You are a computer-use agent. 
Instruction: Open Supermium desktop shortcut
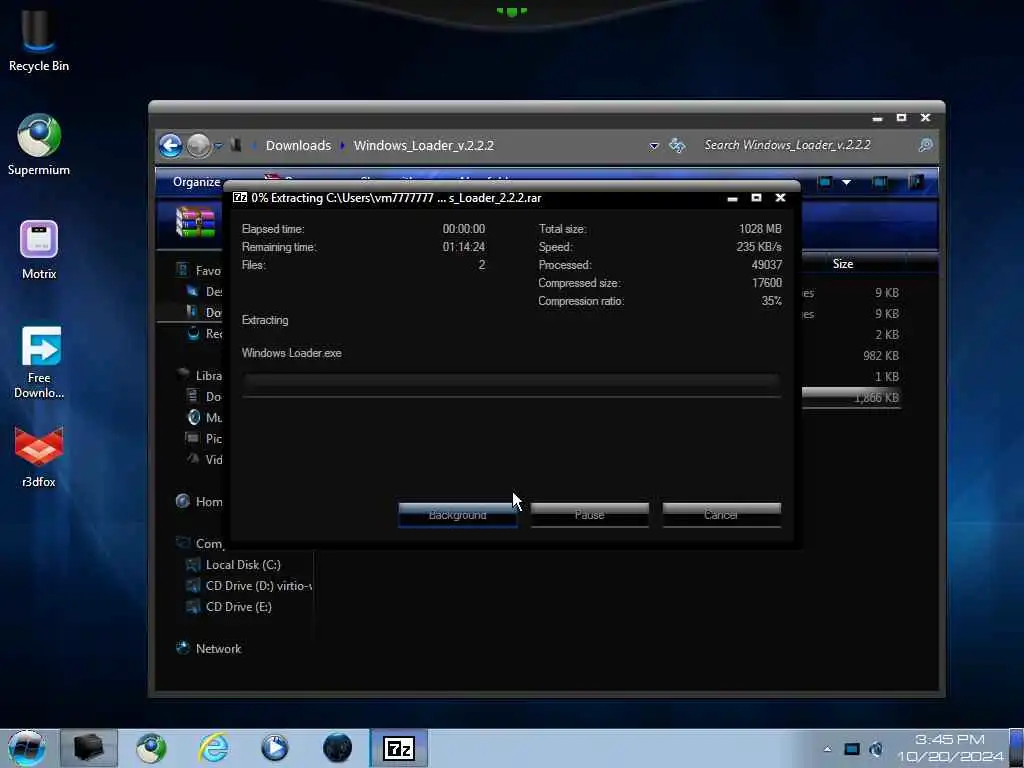coord(39,145)
